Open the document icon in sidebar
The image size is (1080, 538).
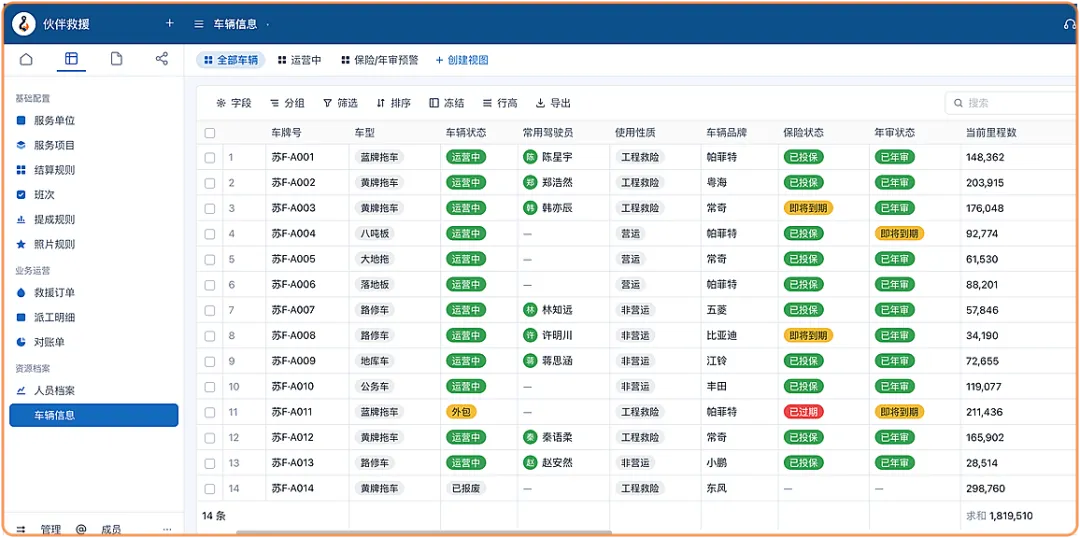point(116,59)
